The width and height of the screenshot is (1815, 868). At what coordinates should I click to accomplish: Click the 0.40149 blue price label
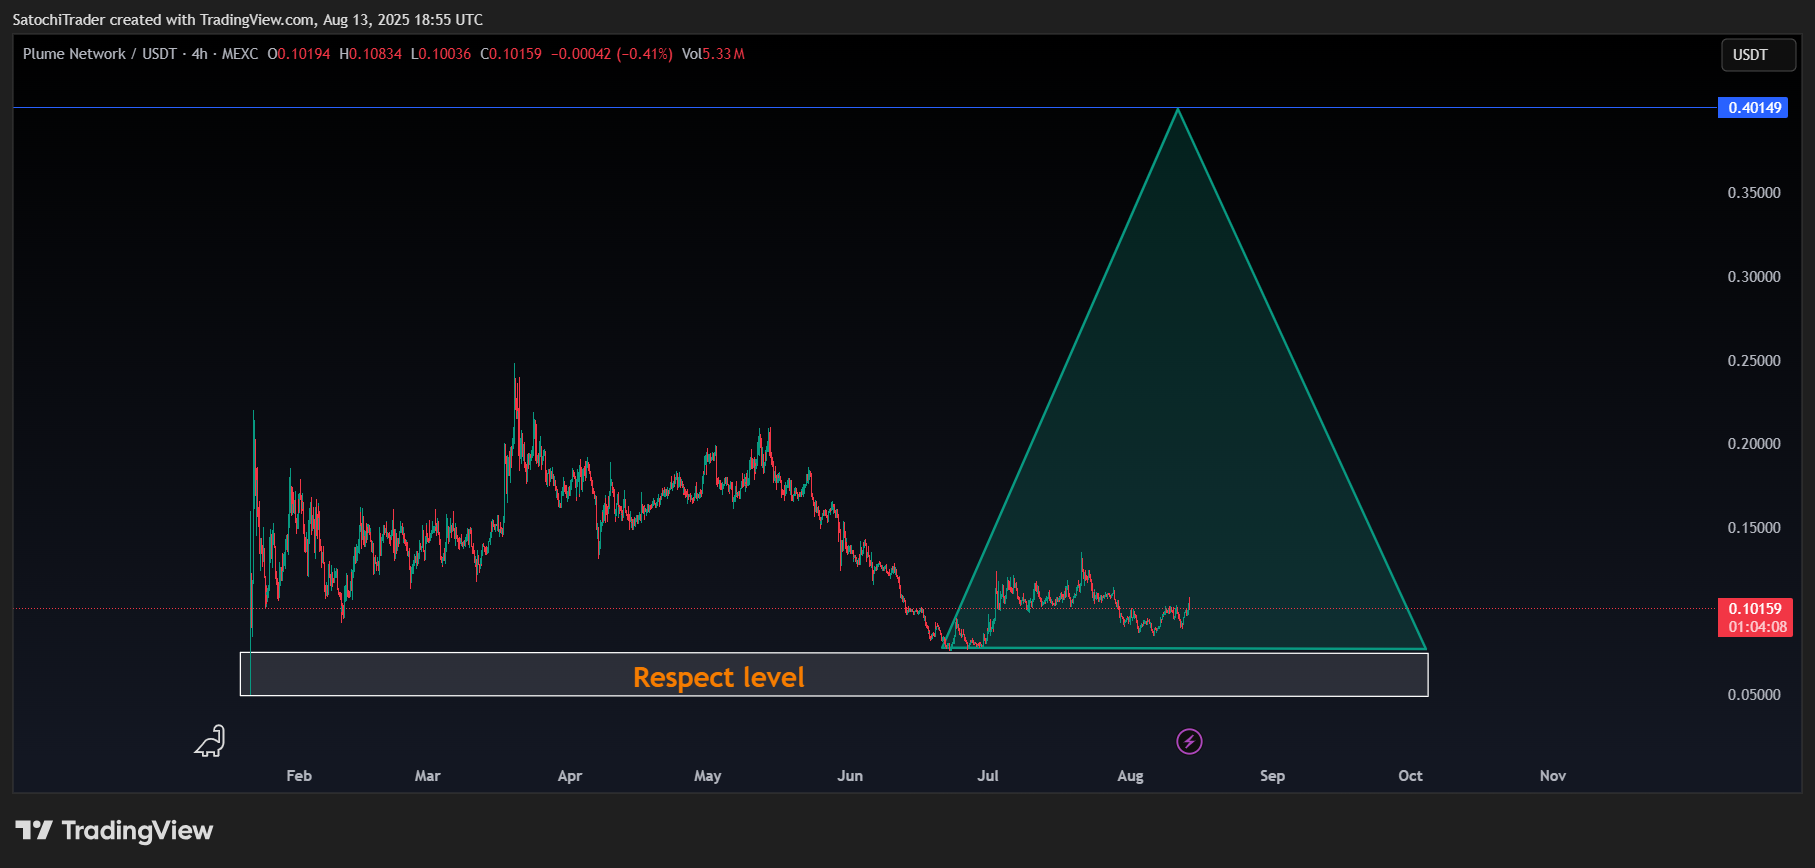tap(1755, 108)
